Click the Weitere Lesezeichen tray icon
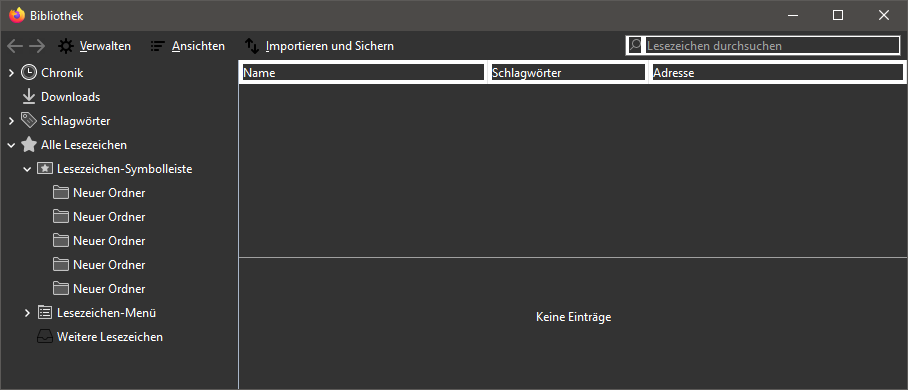This screenshot has width=908, height=390. tap(45, 337)
